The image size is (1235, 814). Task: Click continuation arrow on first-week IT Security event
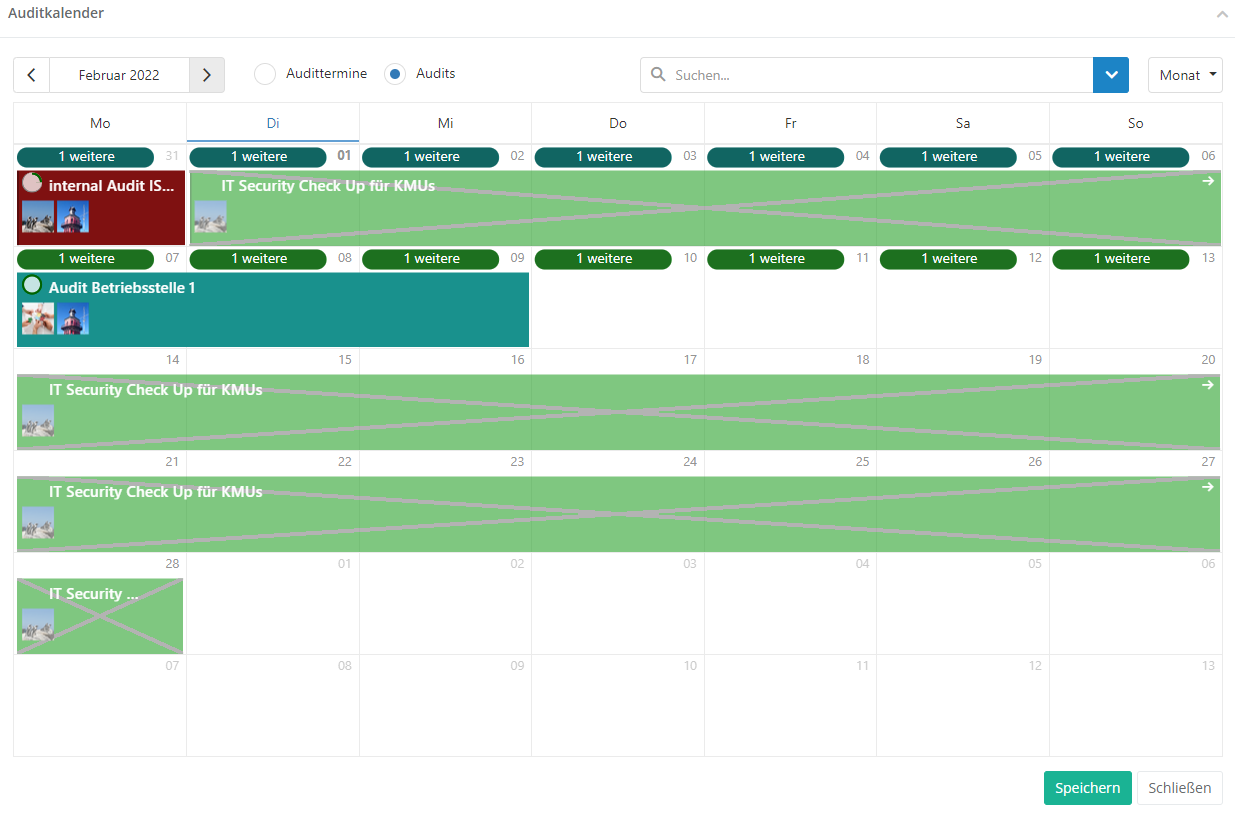(1207, 181)
